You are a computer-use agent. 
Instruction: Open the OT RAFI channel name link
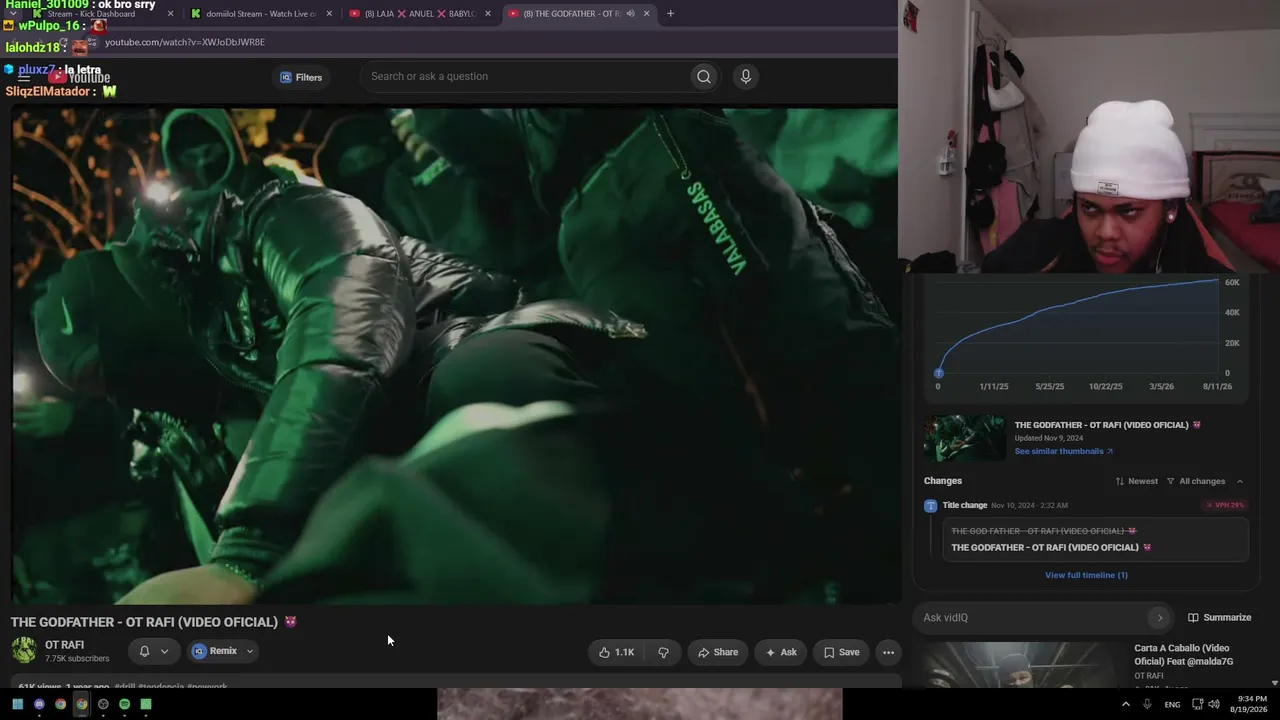point(64,645)
